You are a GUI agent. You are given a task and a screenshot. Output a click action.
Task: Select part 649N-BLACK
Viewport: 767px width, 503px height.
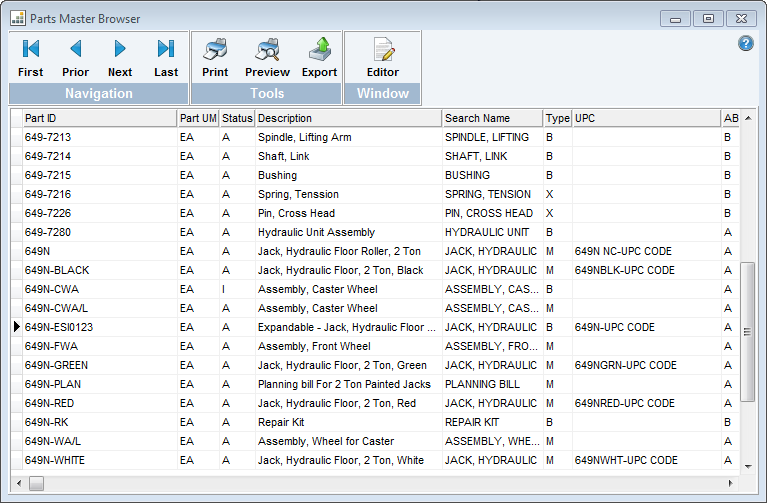pyautogui.click(x=57, y=271)
